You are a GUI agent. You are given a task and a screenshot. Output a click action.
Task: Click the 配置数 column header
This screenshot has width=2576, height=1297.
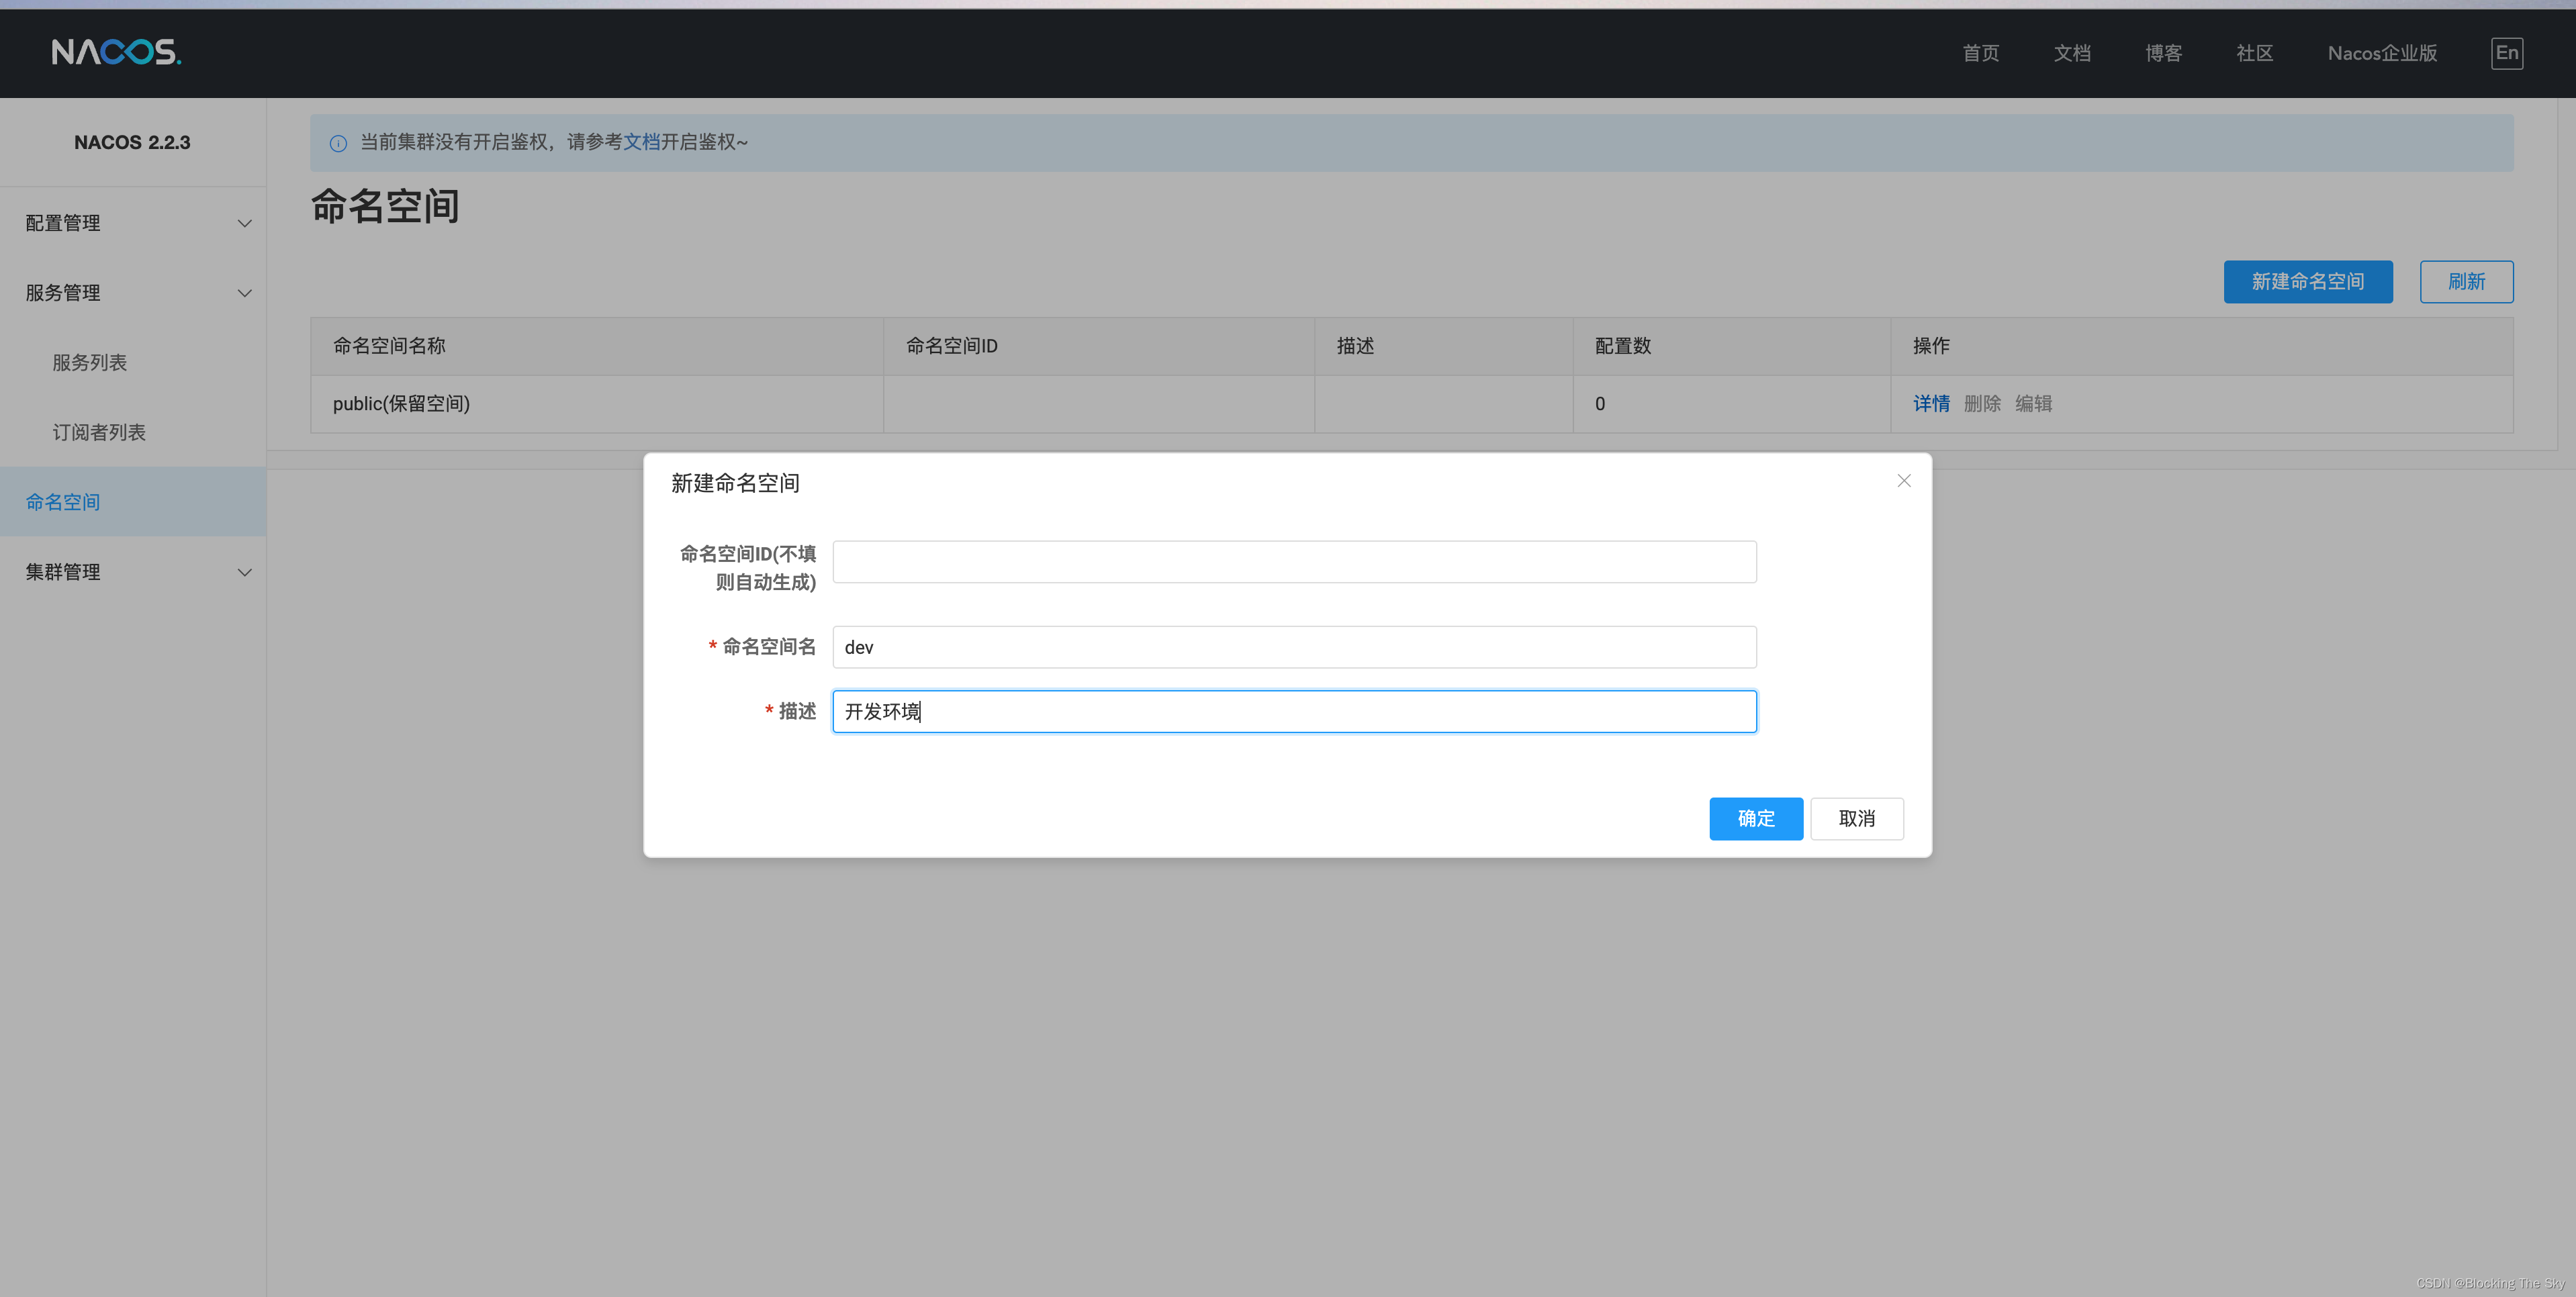tap(1731, 346)
